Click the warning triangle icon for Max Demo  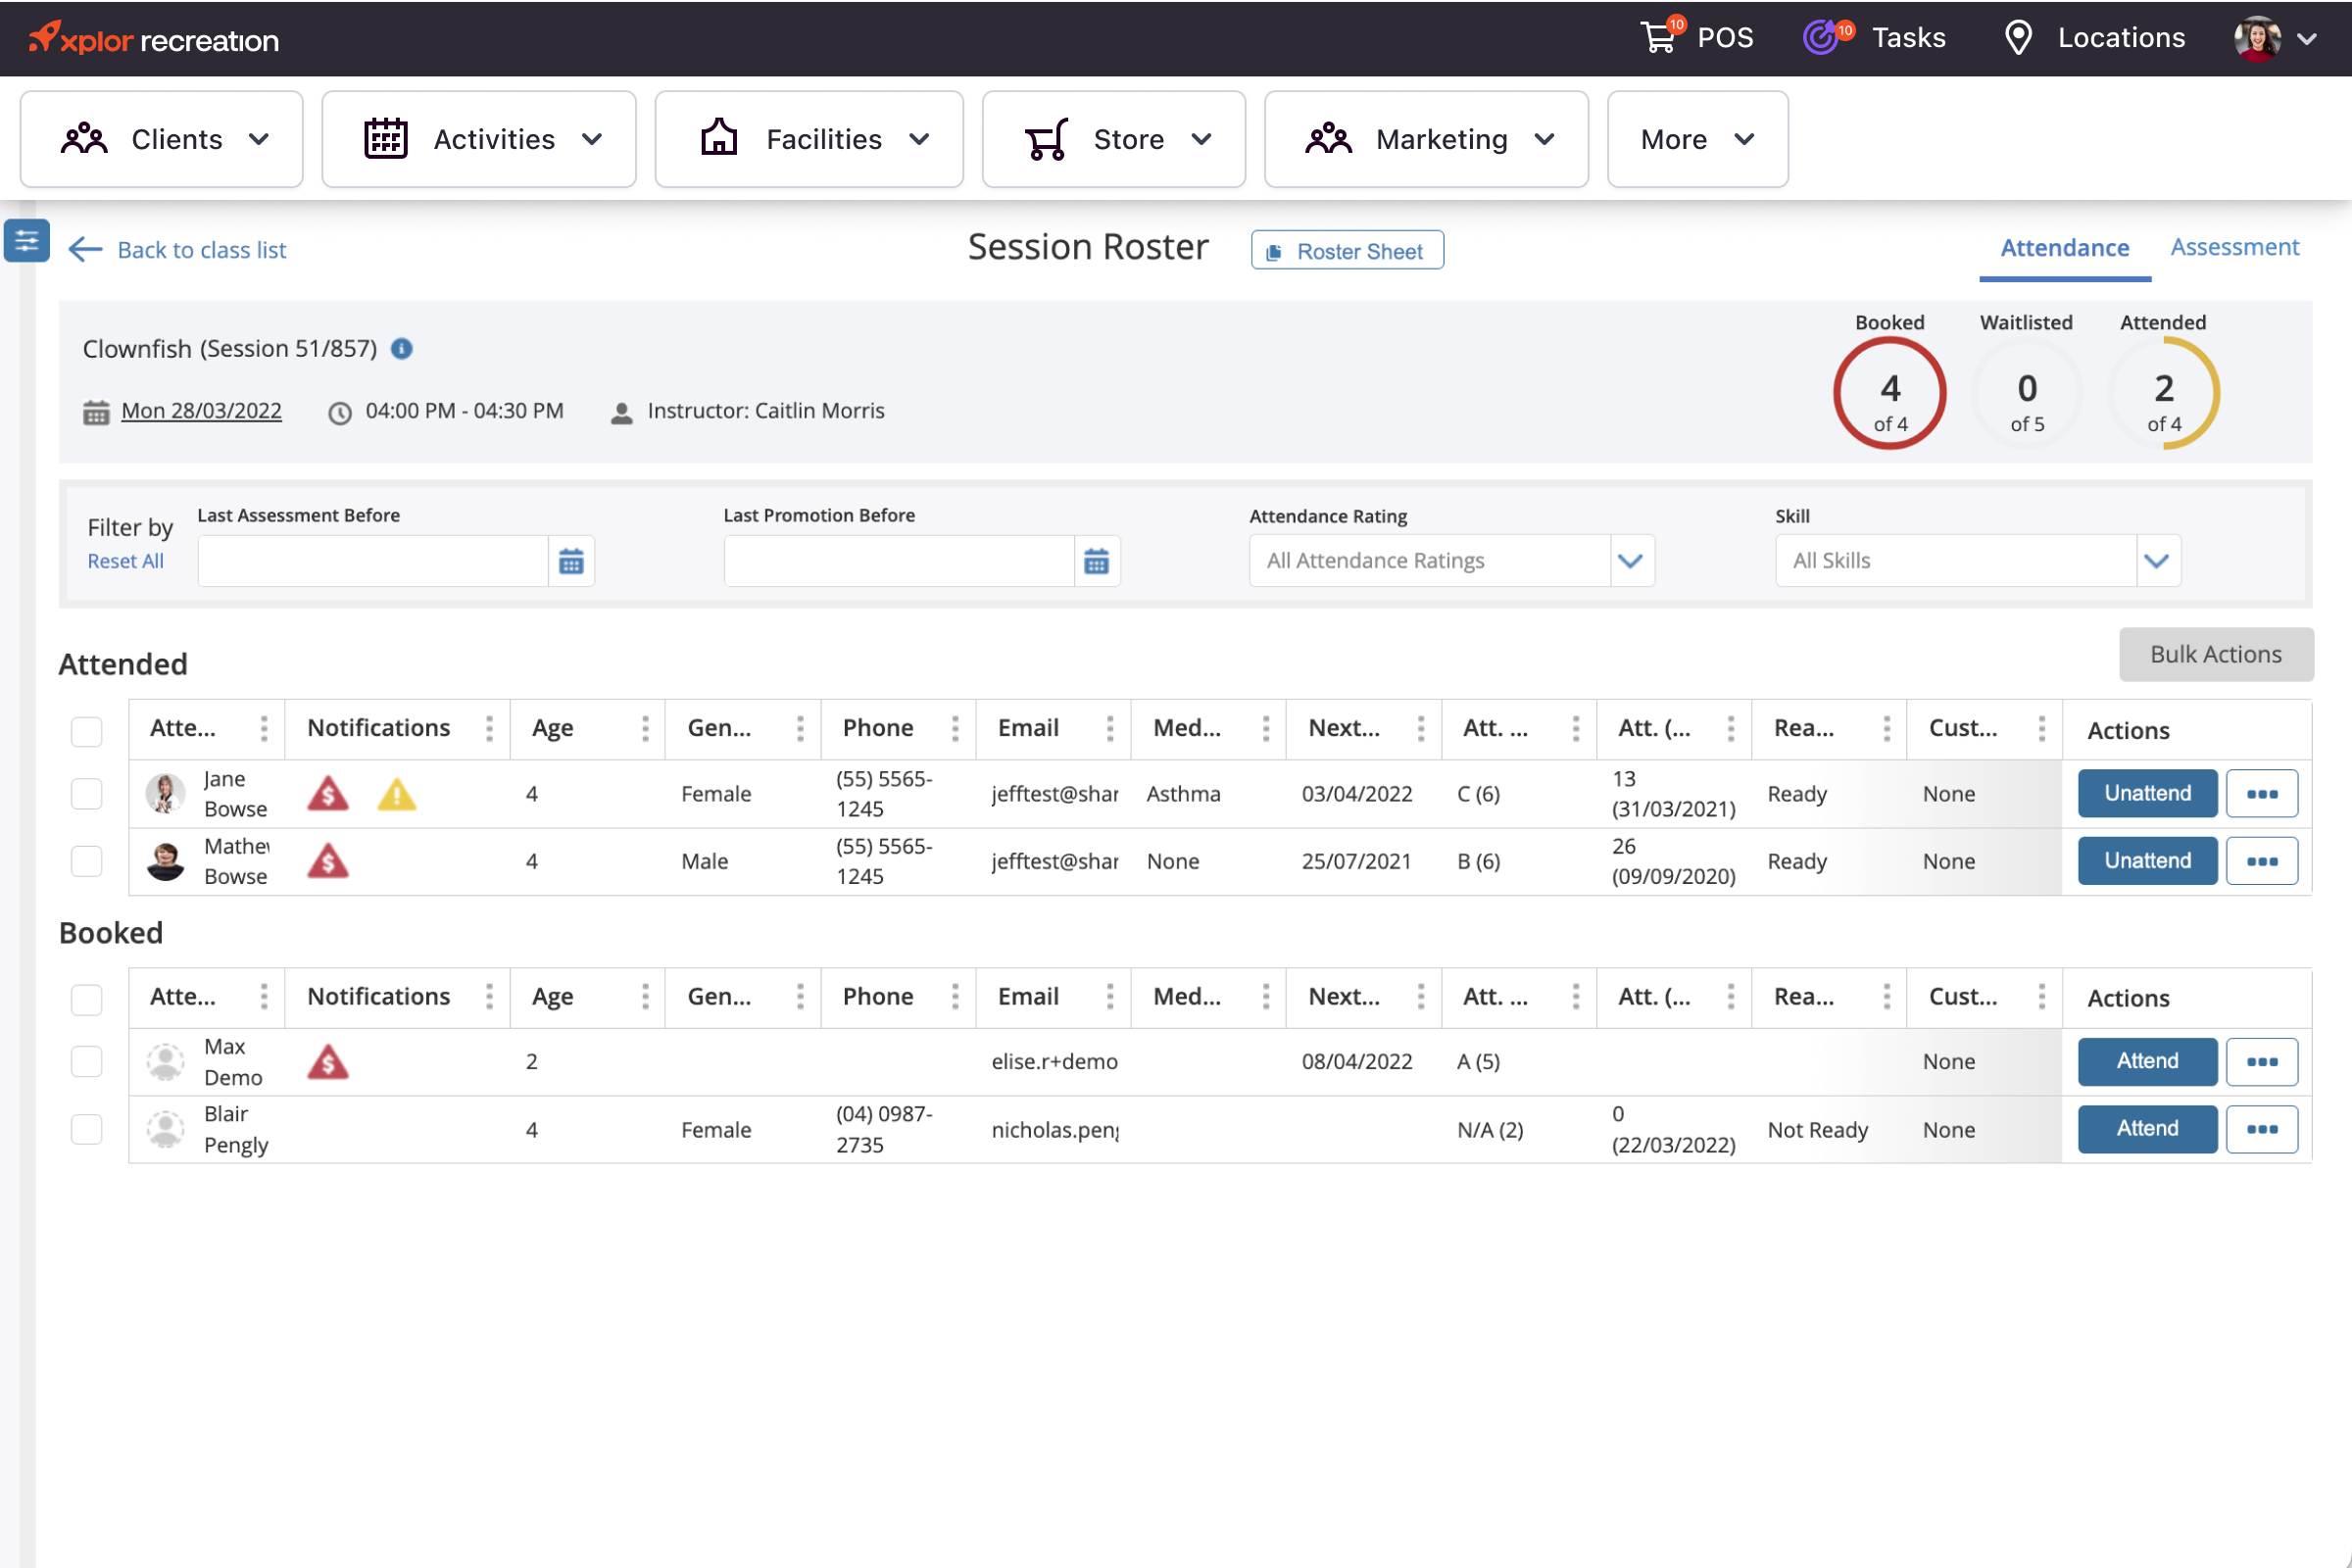[327, 1062]
